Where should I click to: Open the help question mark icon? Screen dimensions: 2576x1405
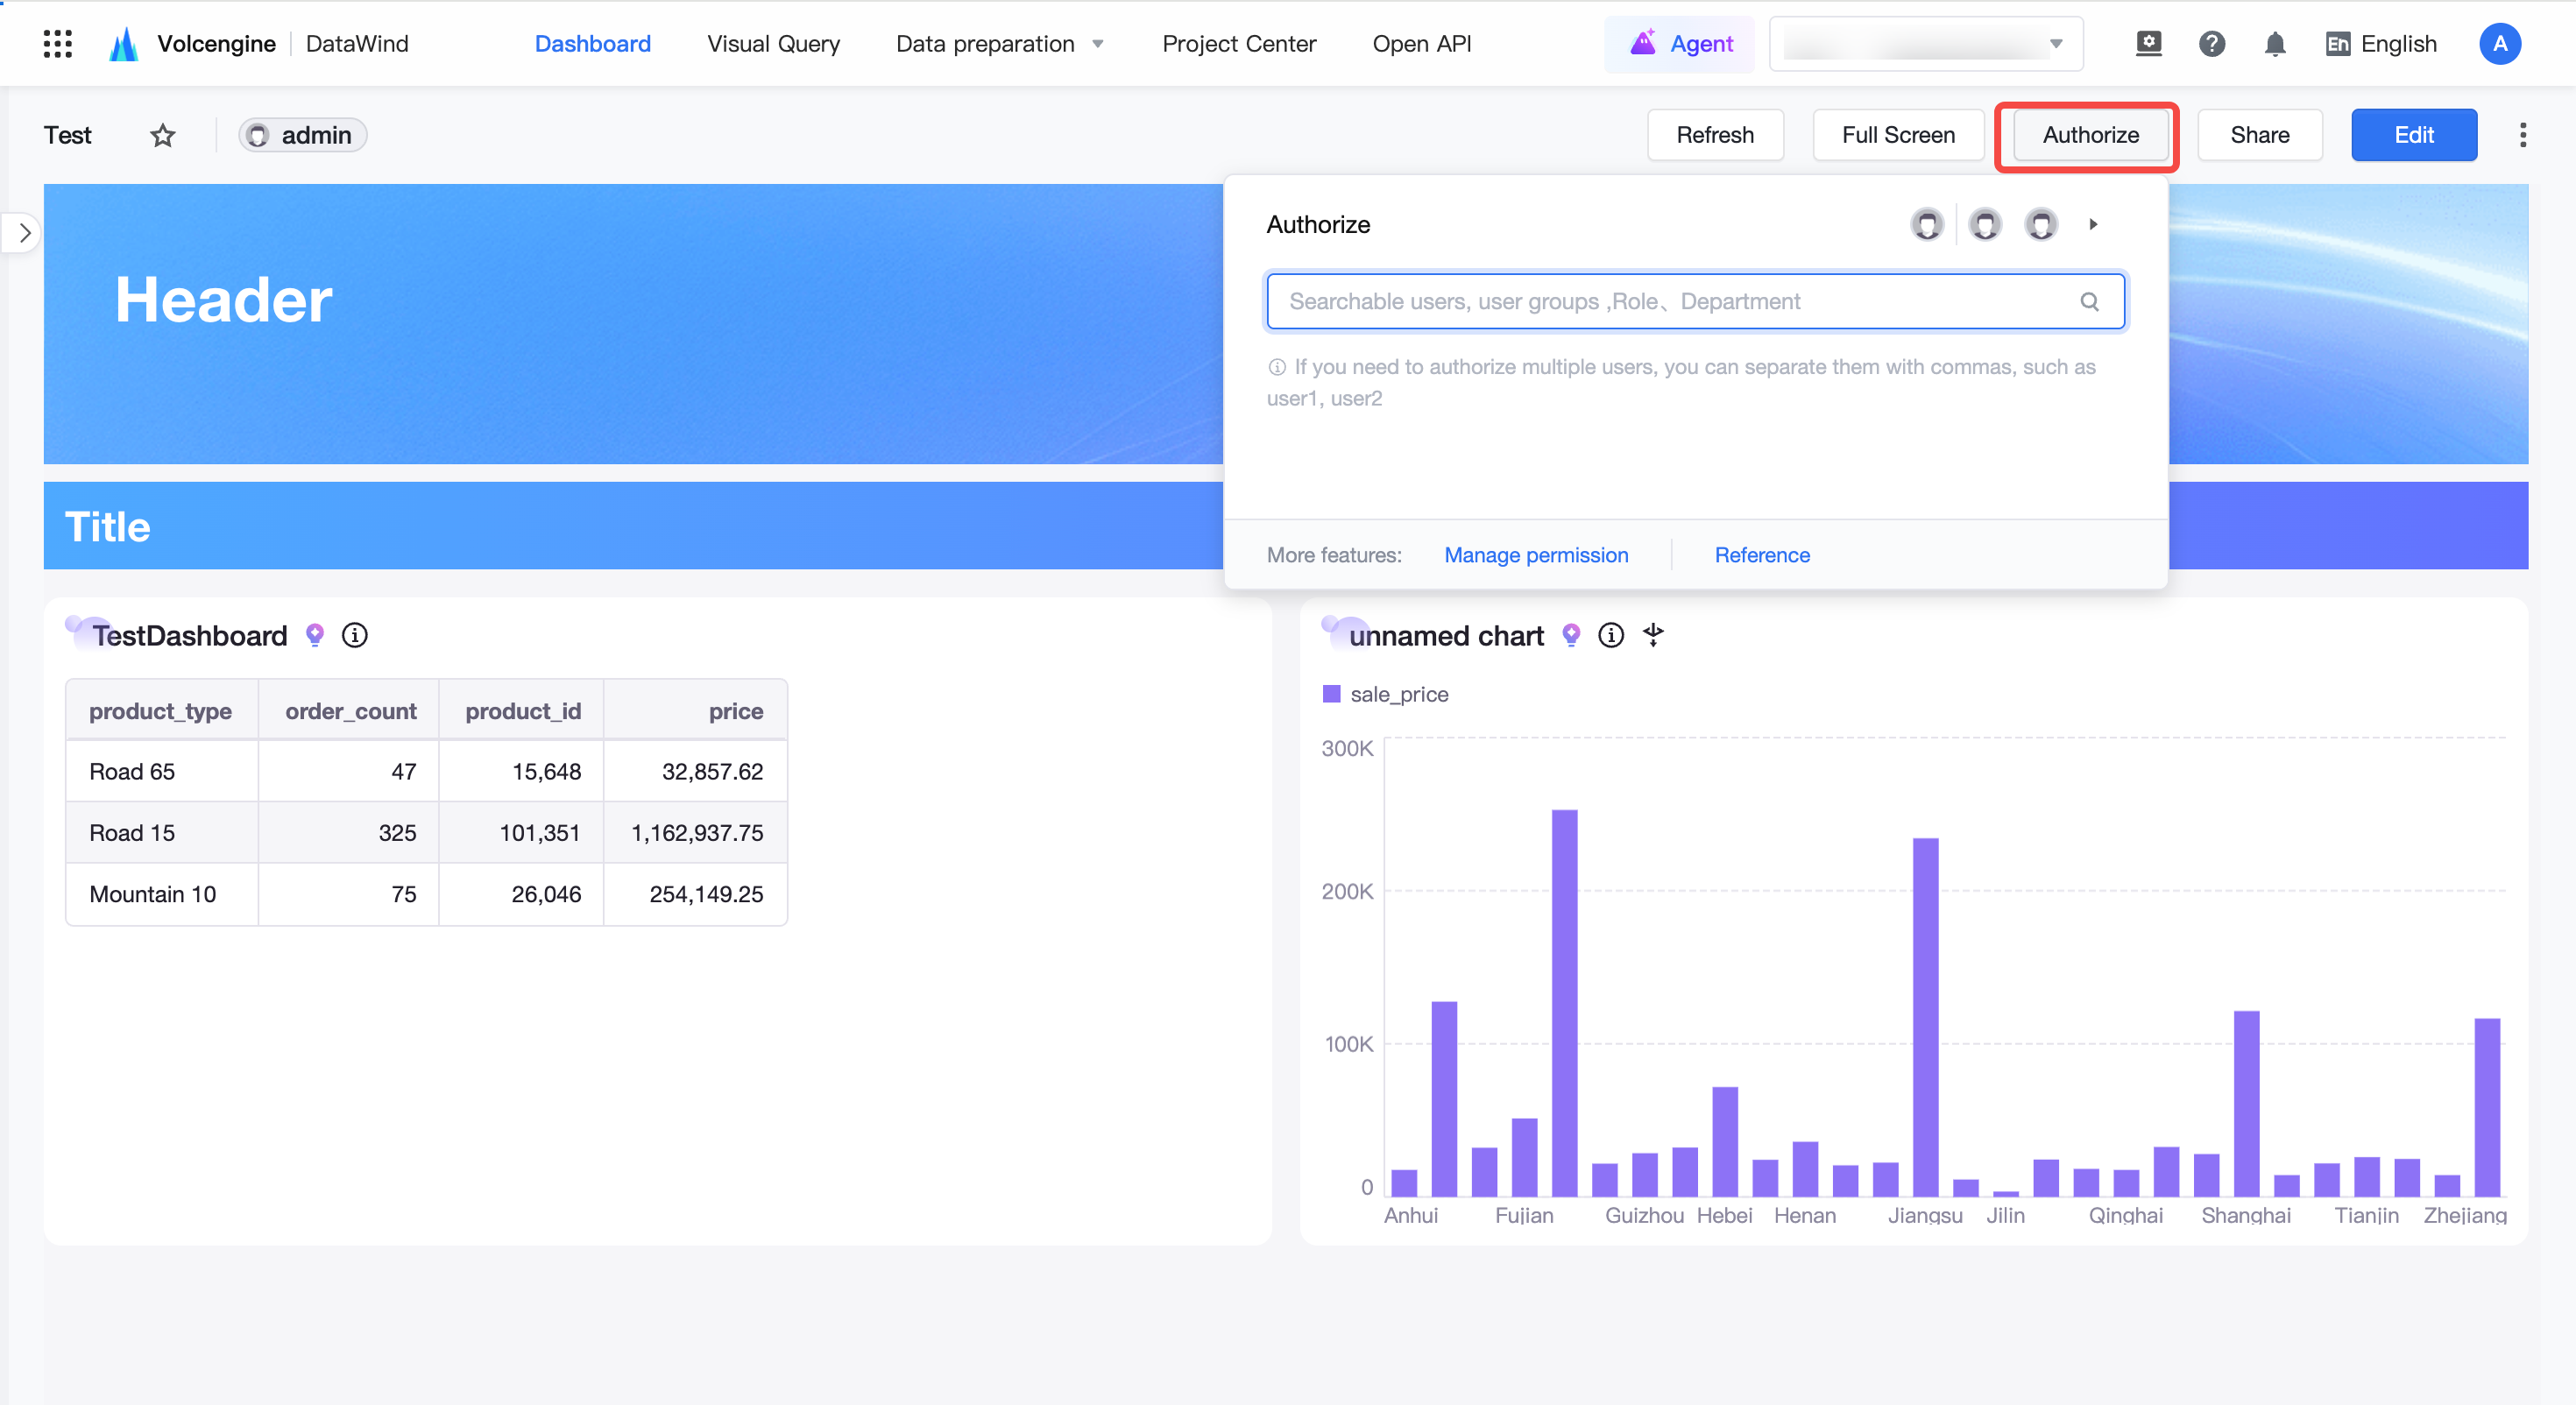pyautogui.click(x=2212, y=44)
